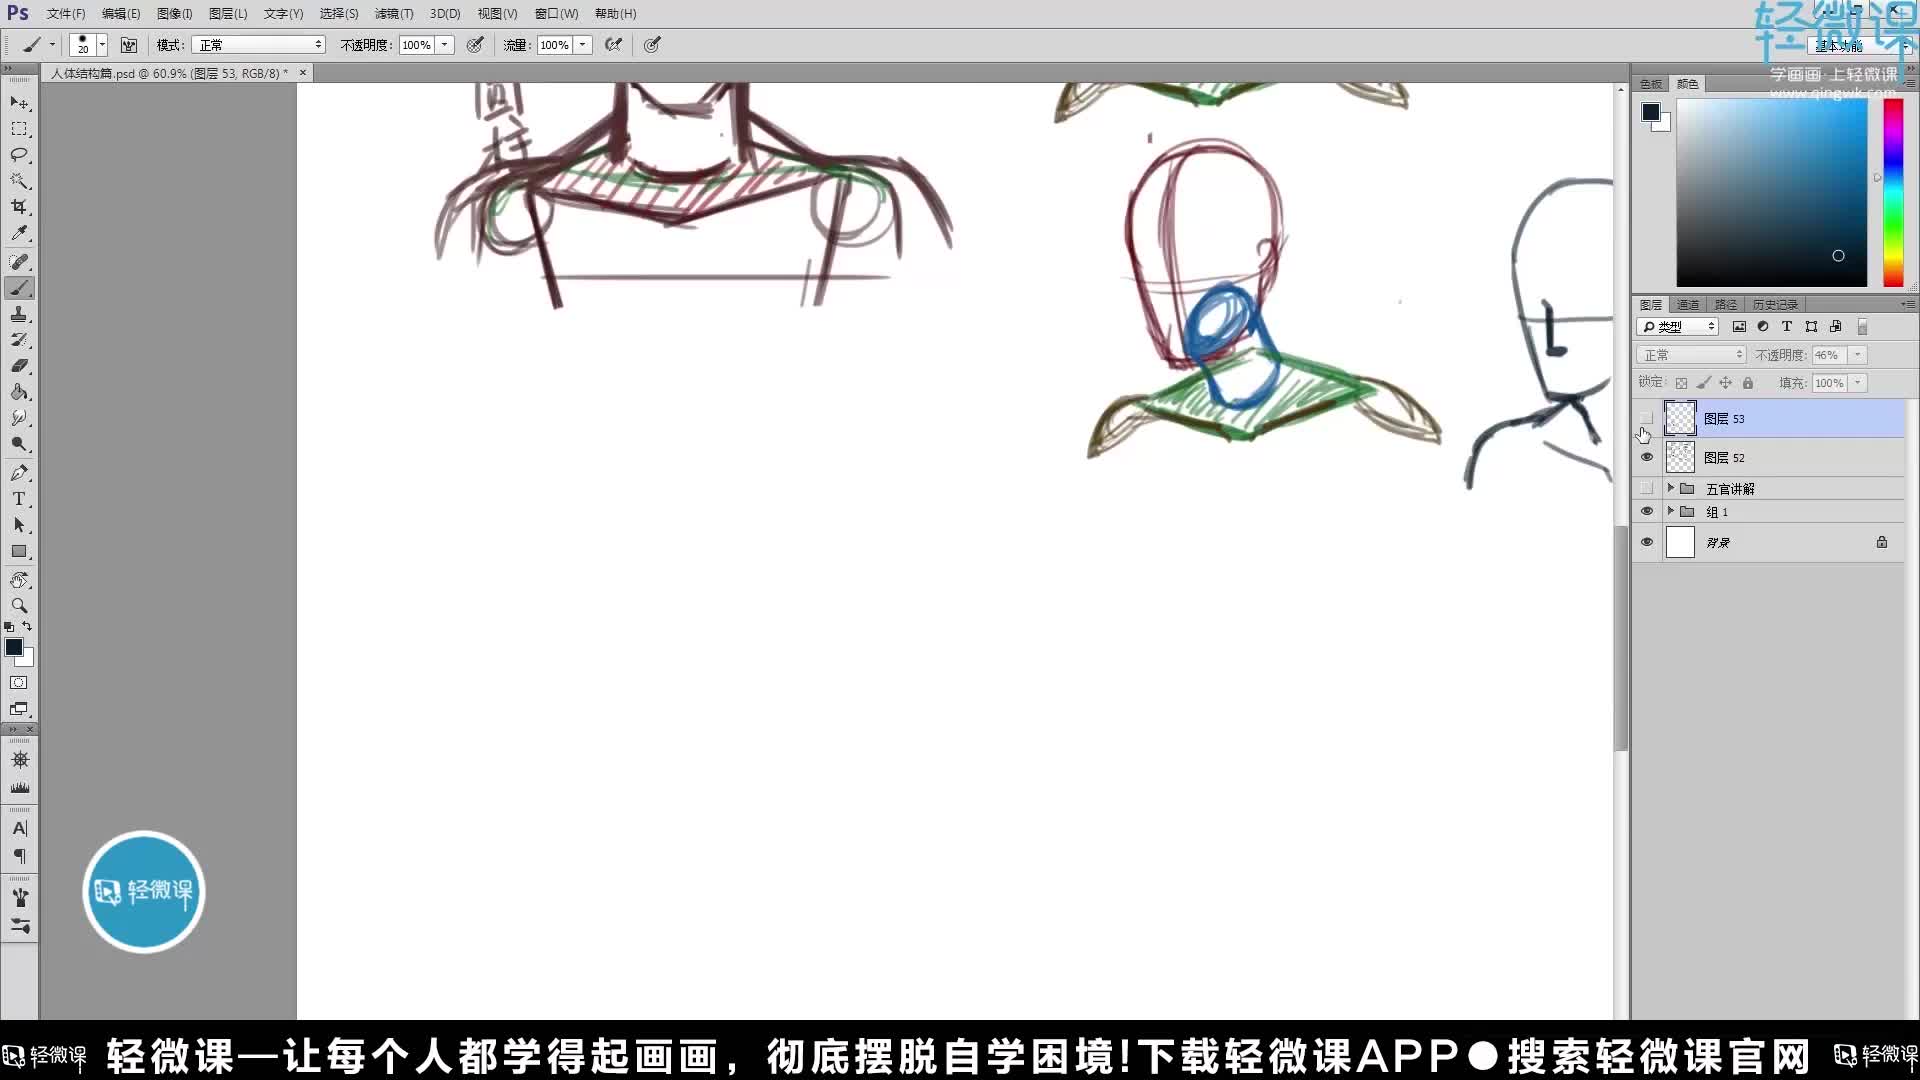Select the Crop tool
This screenshot has width=1920, height=1080.
pyautogui.click(x=19, y=207)
